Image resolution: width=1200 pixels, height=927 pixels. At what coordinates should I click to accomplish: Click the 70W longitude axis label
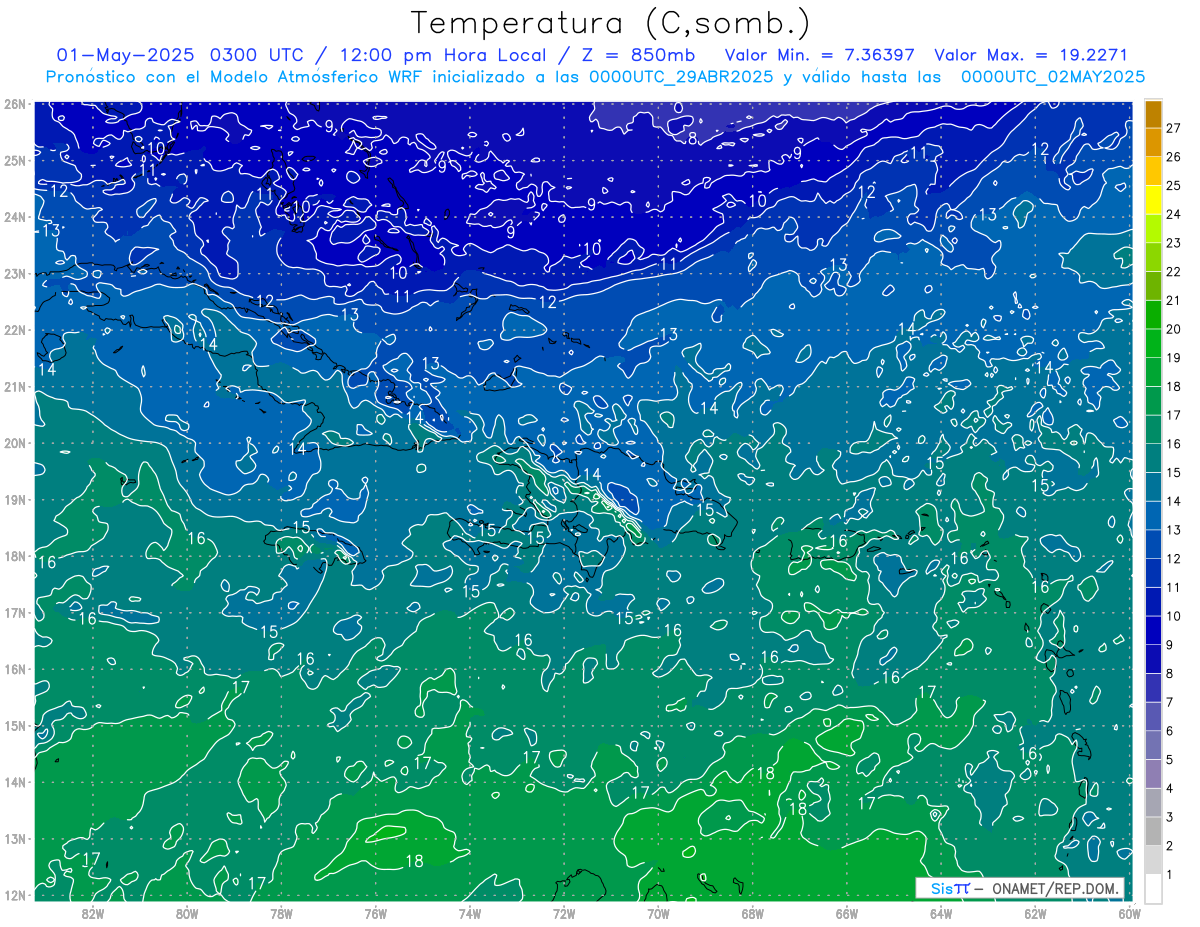coord(658,913)
